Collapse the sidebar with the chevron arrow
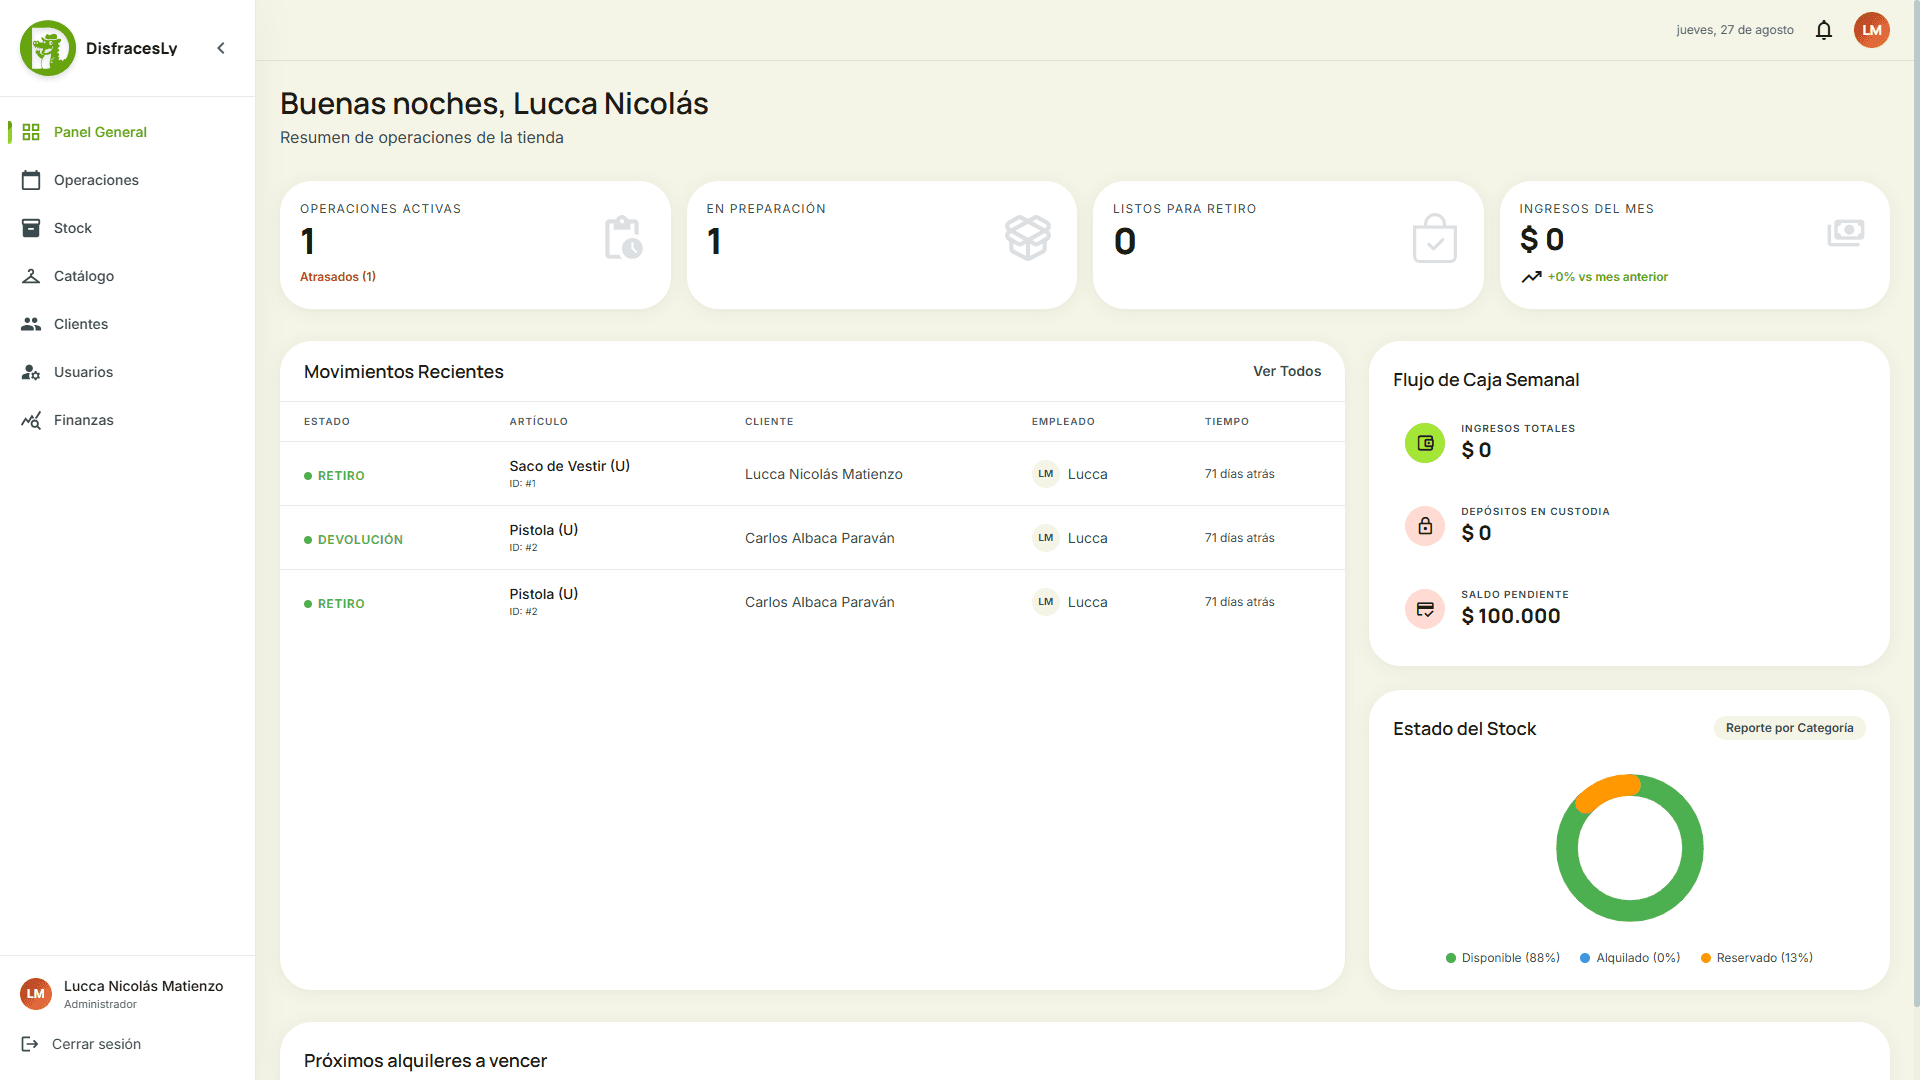 [x=221, y=48]
